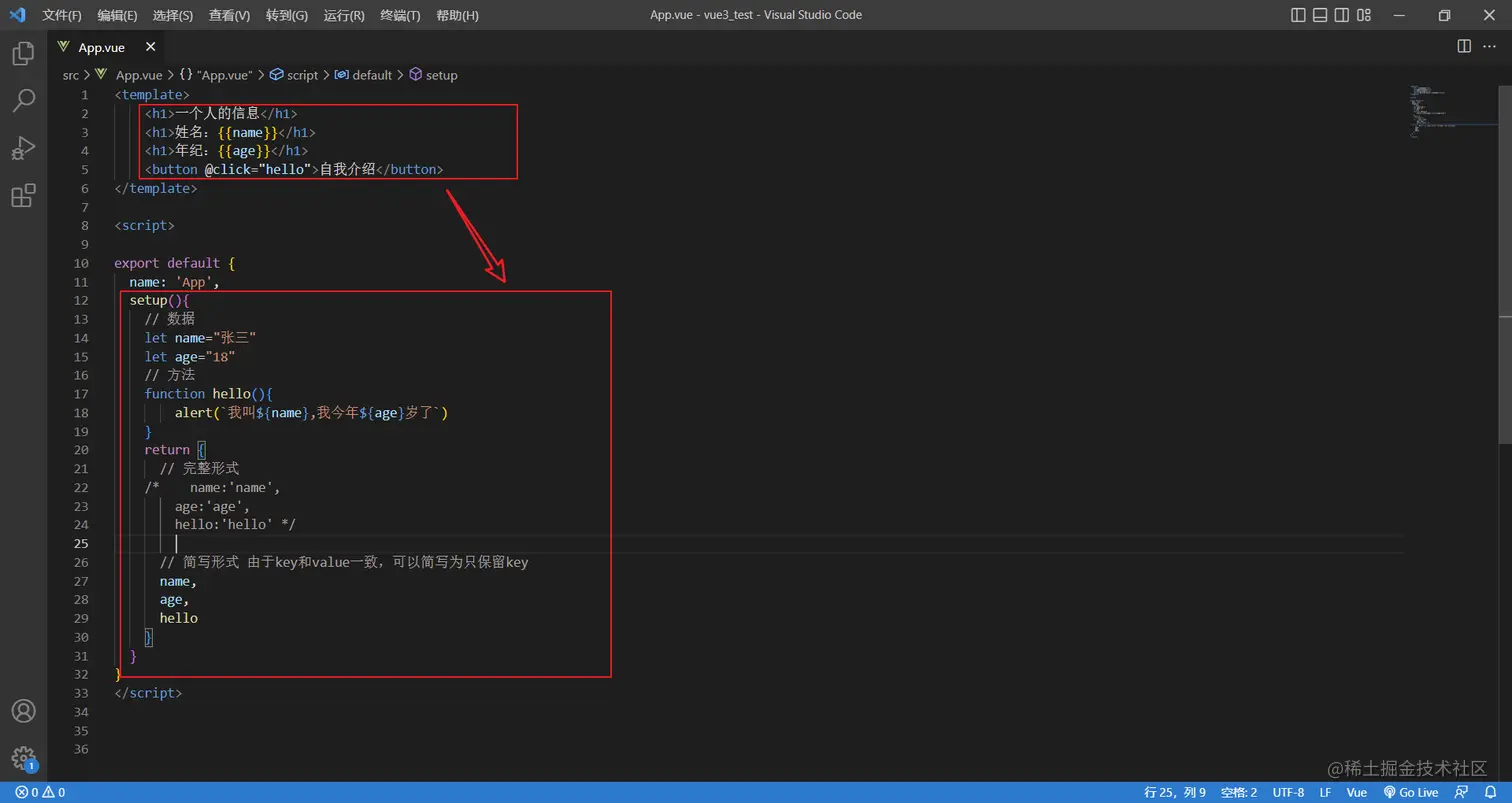Select the App.vue editor tab
The image size is (1512, 803).
[x=105, y=47]
